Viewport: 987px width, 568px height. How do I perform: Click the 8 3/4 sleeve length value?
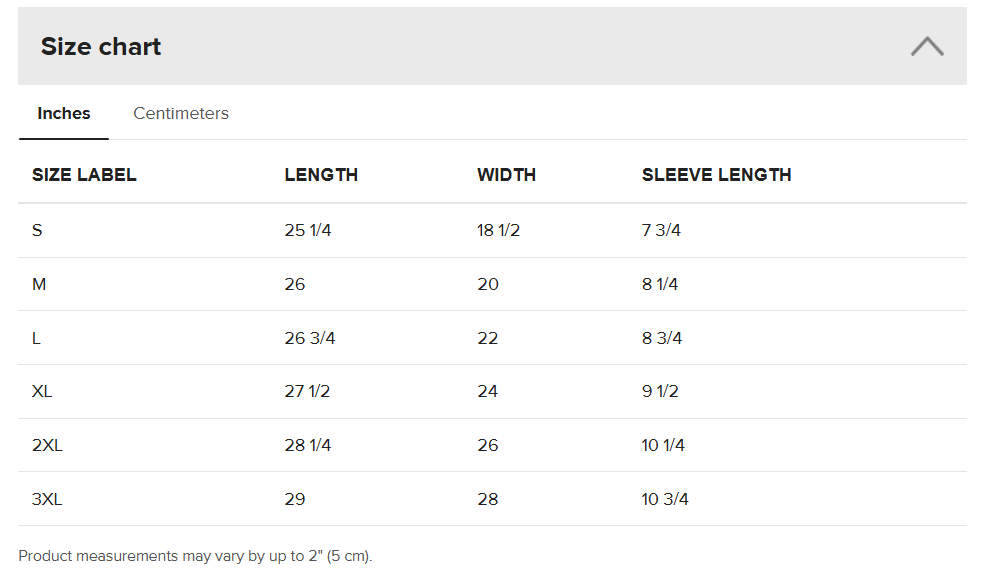662,338
